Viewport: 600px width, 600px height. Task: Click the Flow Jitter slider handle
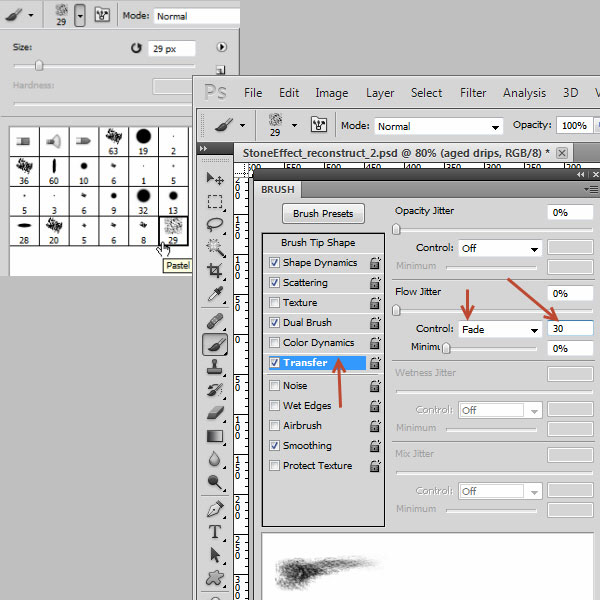[396, 310]
